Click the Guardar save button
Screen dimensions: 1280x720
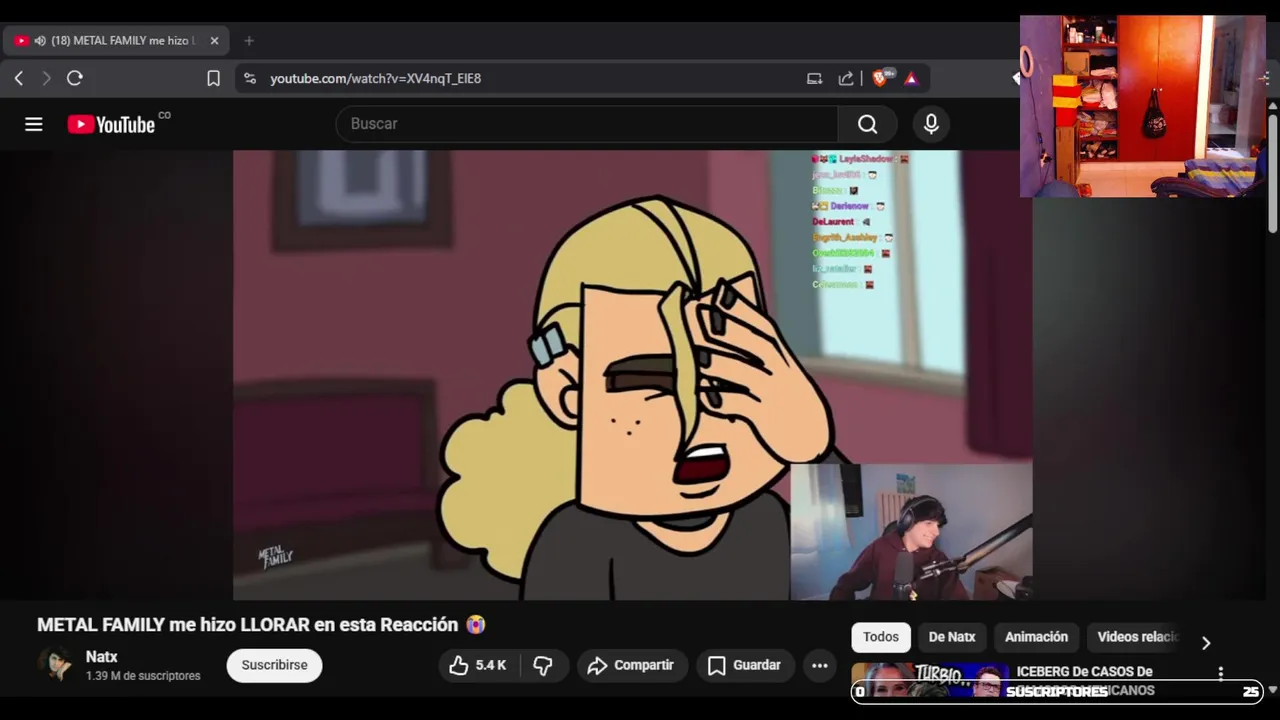tap(745, 665)
